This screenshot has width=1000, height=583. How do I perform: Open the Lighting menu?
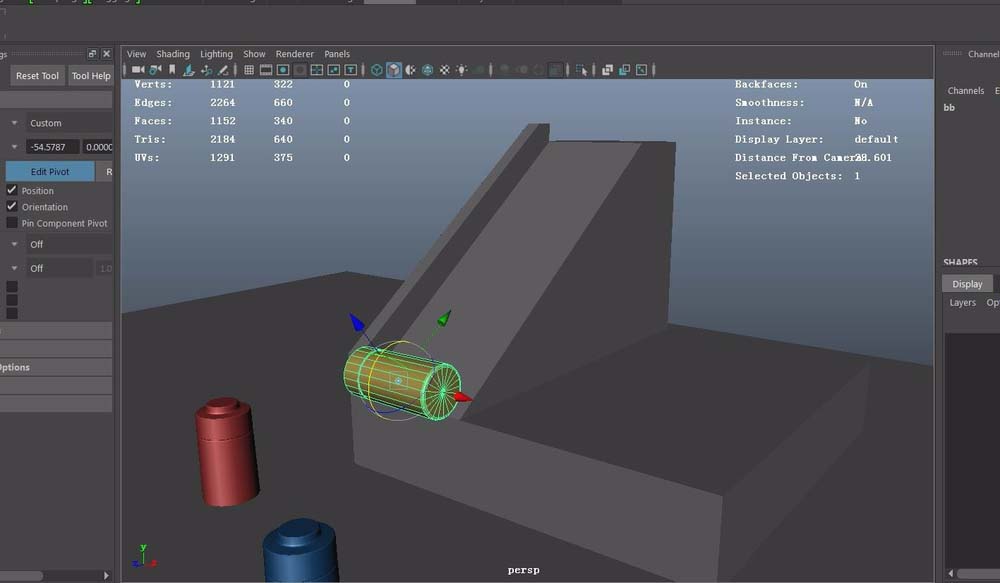tap(216, 54)
